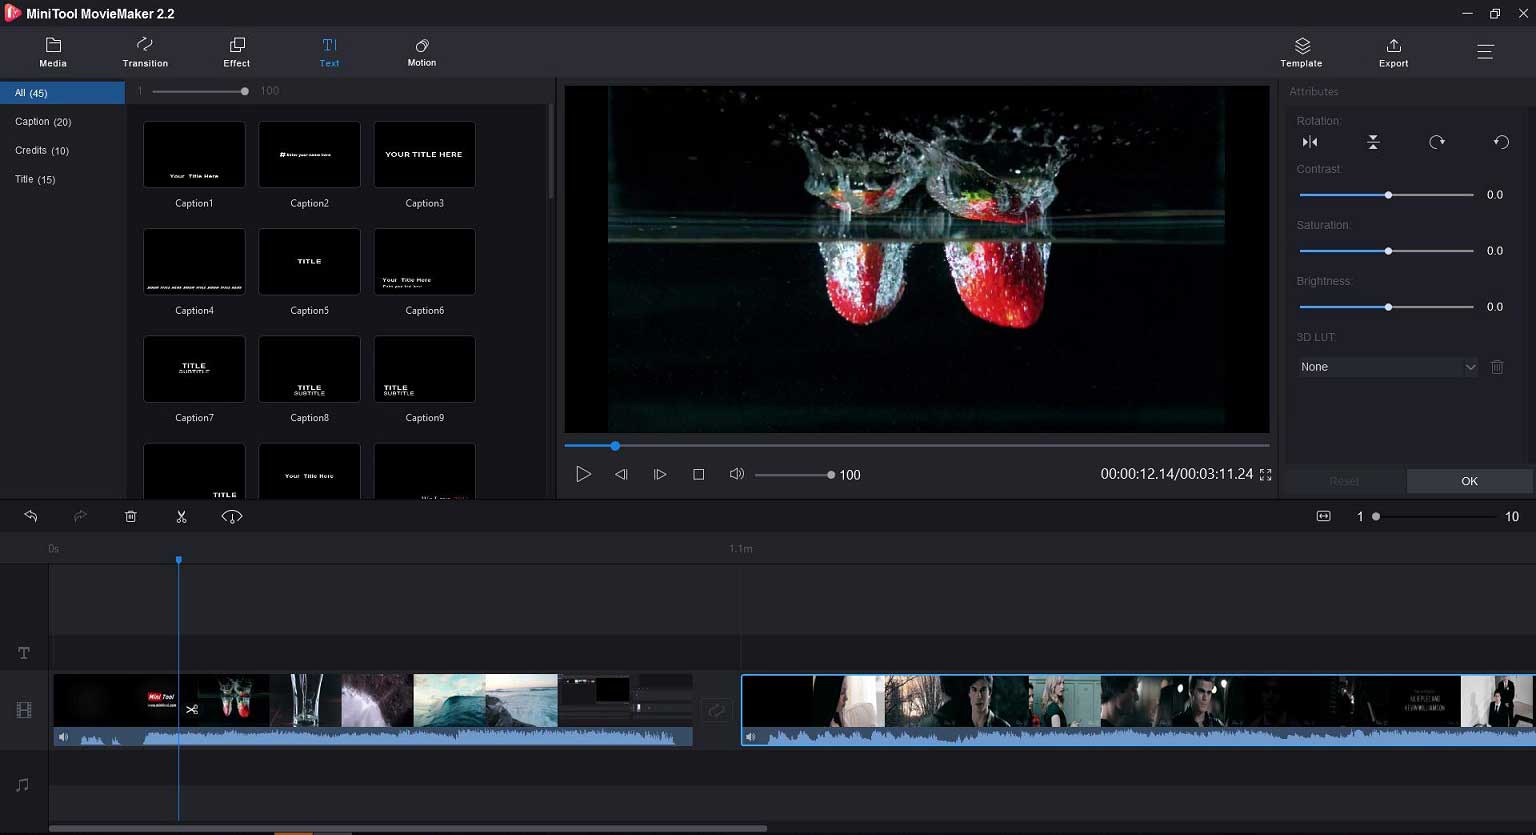Rotate the clip clockwise
The width and height of the screenshot is (1536, 835).
1437,141
